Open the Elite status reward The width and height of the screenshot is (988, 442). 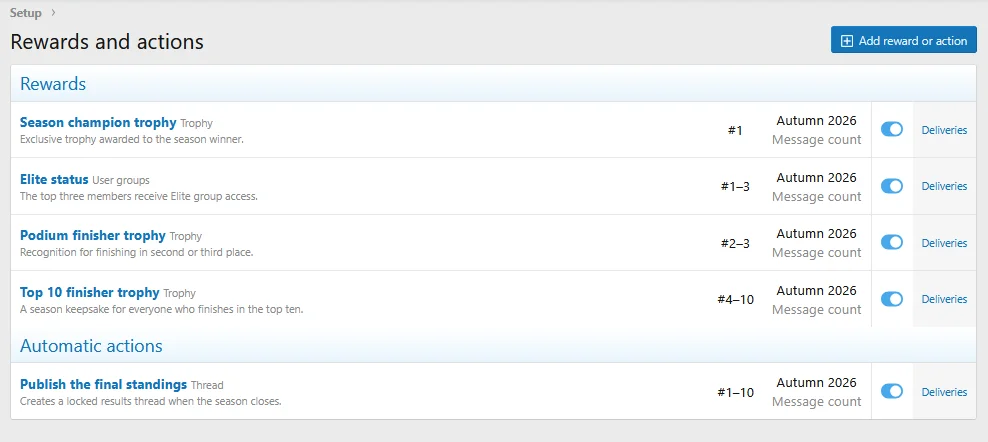54,179
